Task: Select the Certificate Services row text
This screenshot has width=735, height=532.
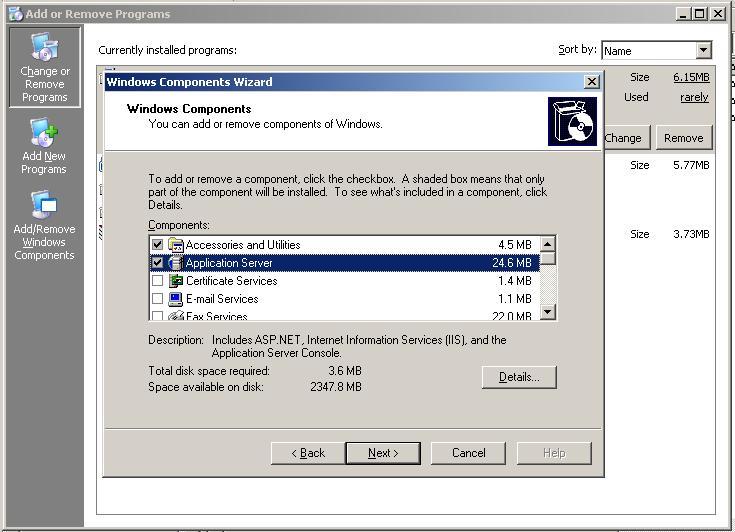Action: pos(232,281)
